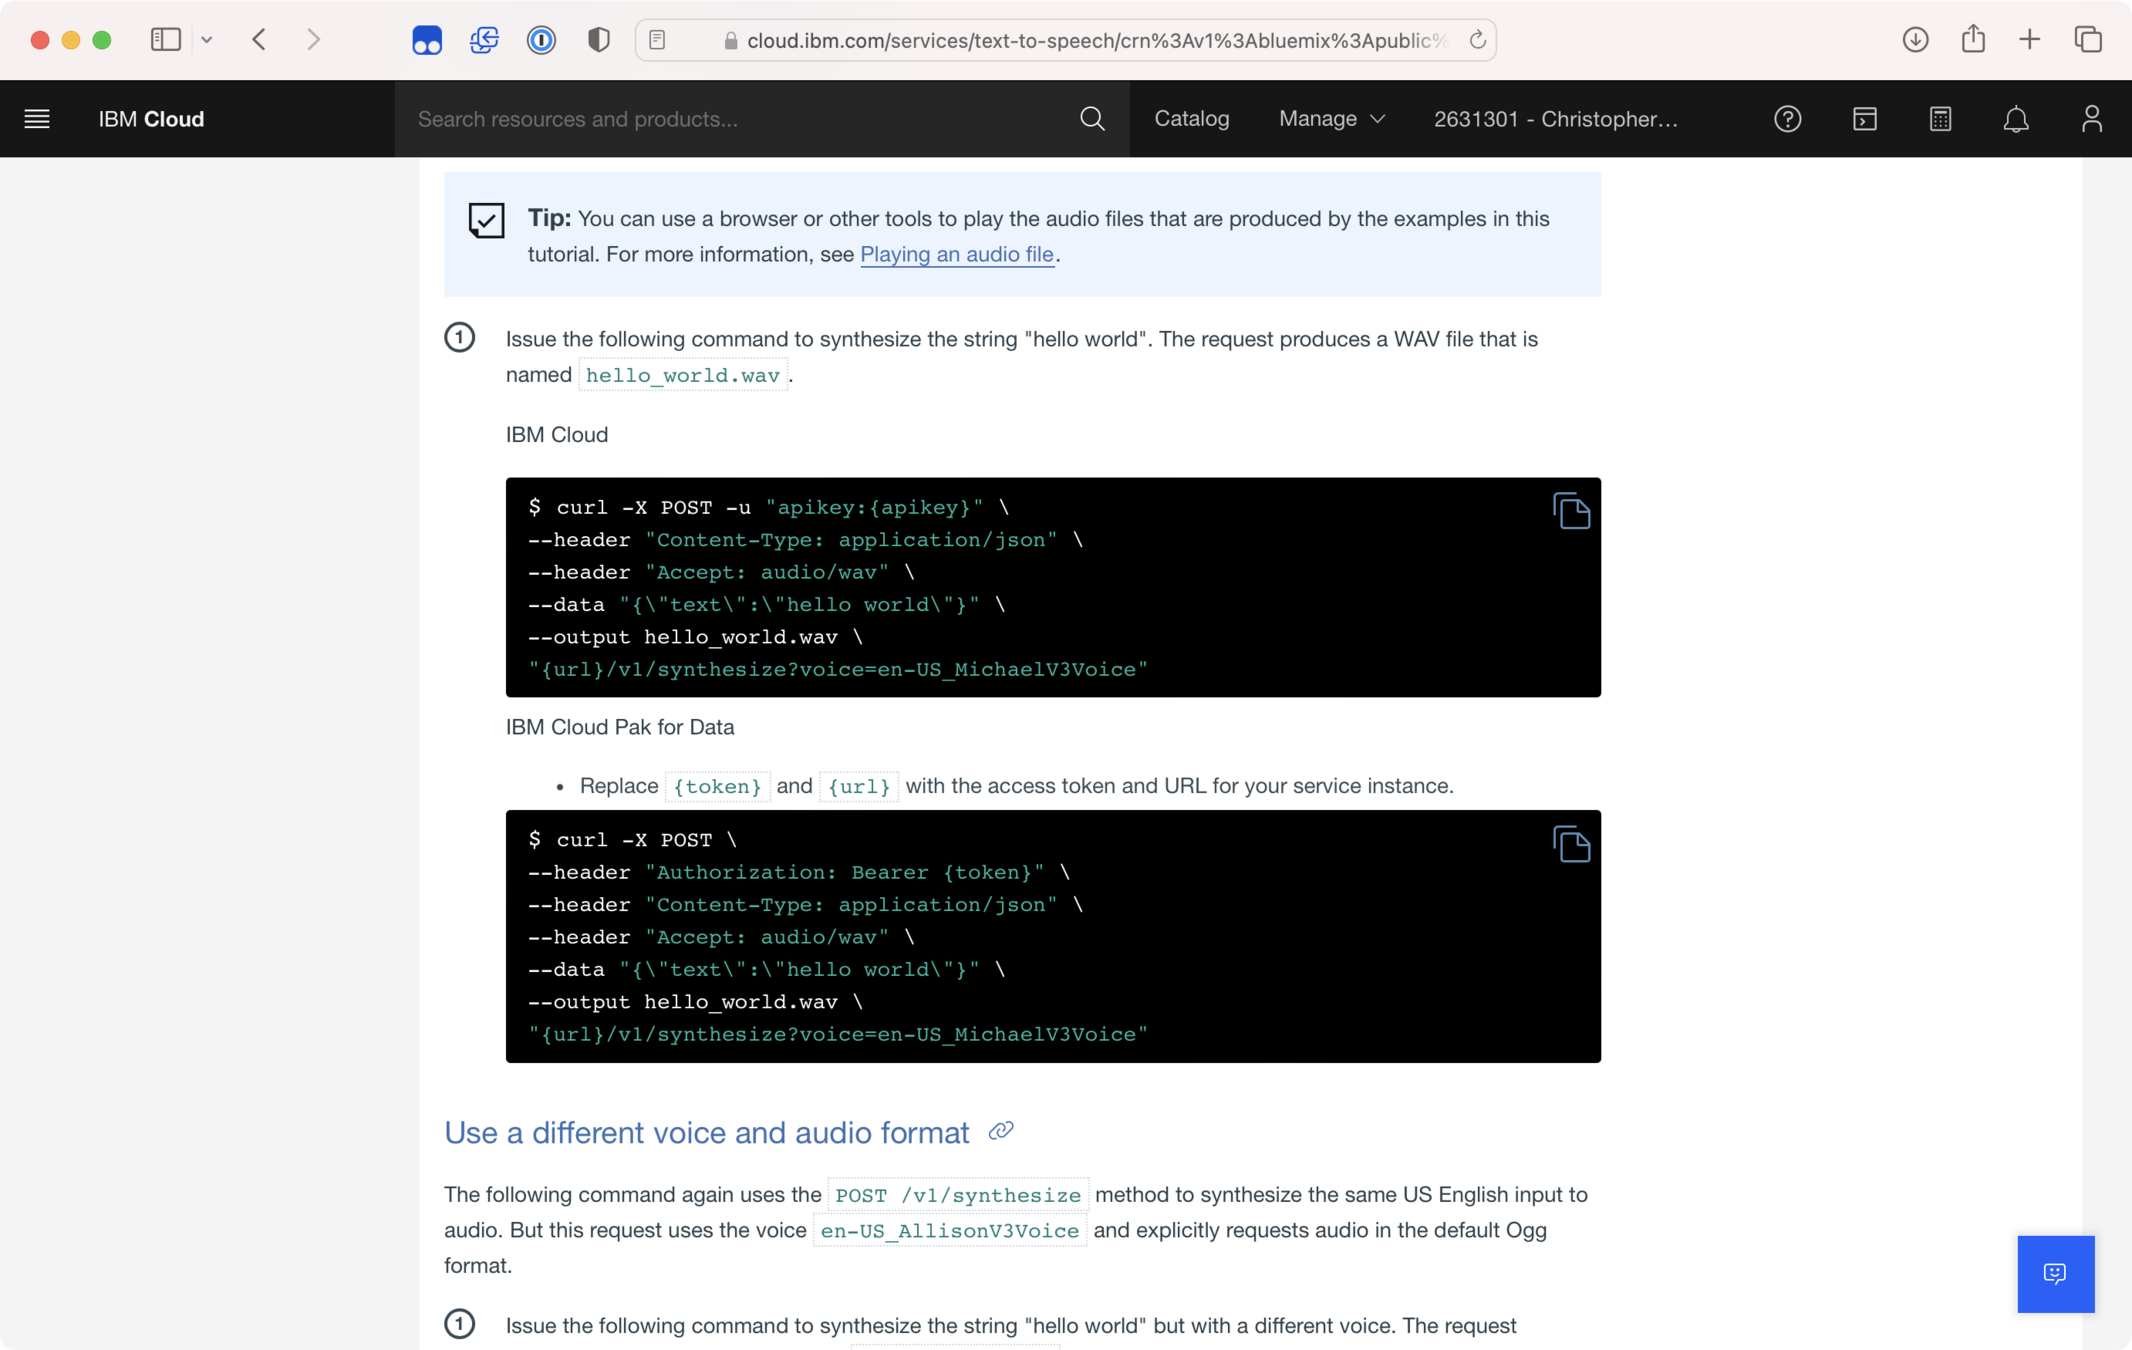2132x1350 pixels.
Task: Expand the Manage dropdown menu
Action: pos(1331,119)
